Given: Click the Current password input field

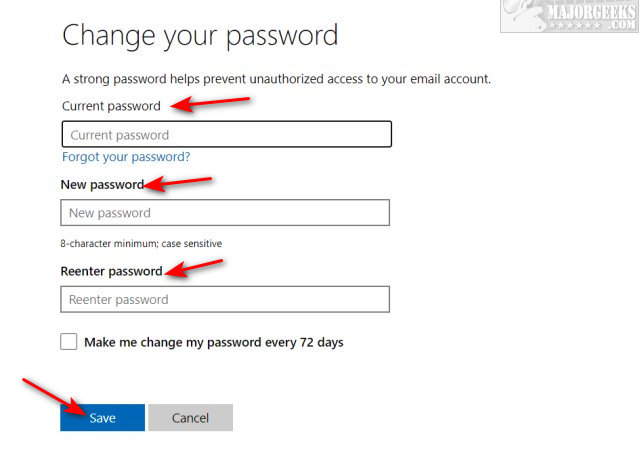Looking at the screenshot, I should tap(226, 135).
